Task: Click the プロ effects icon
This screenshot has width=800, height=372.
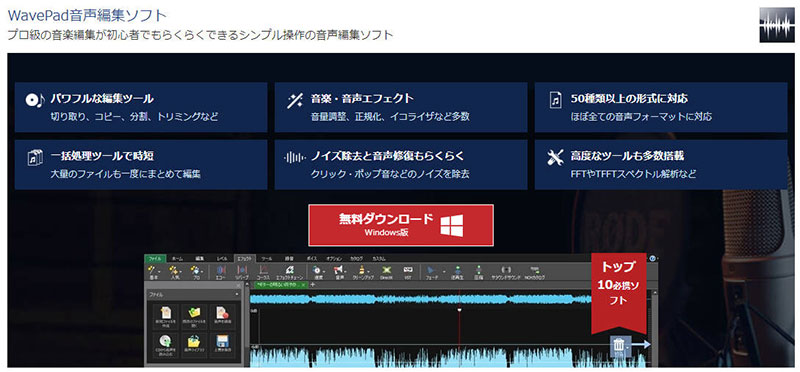Action: click(x=194, y=271)
